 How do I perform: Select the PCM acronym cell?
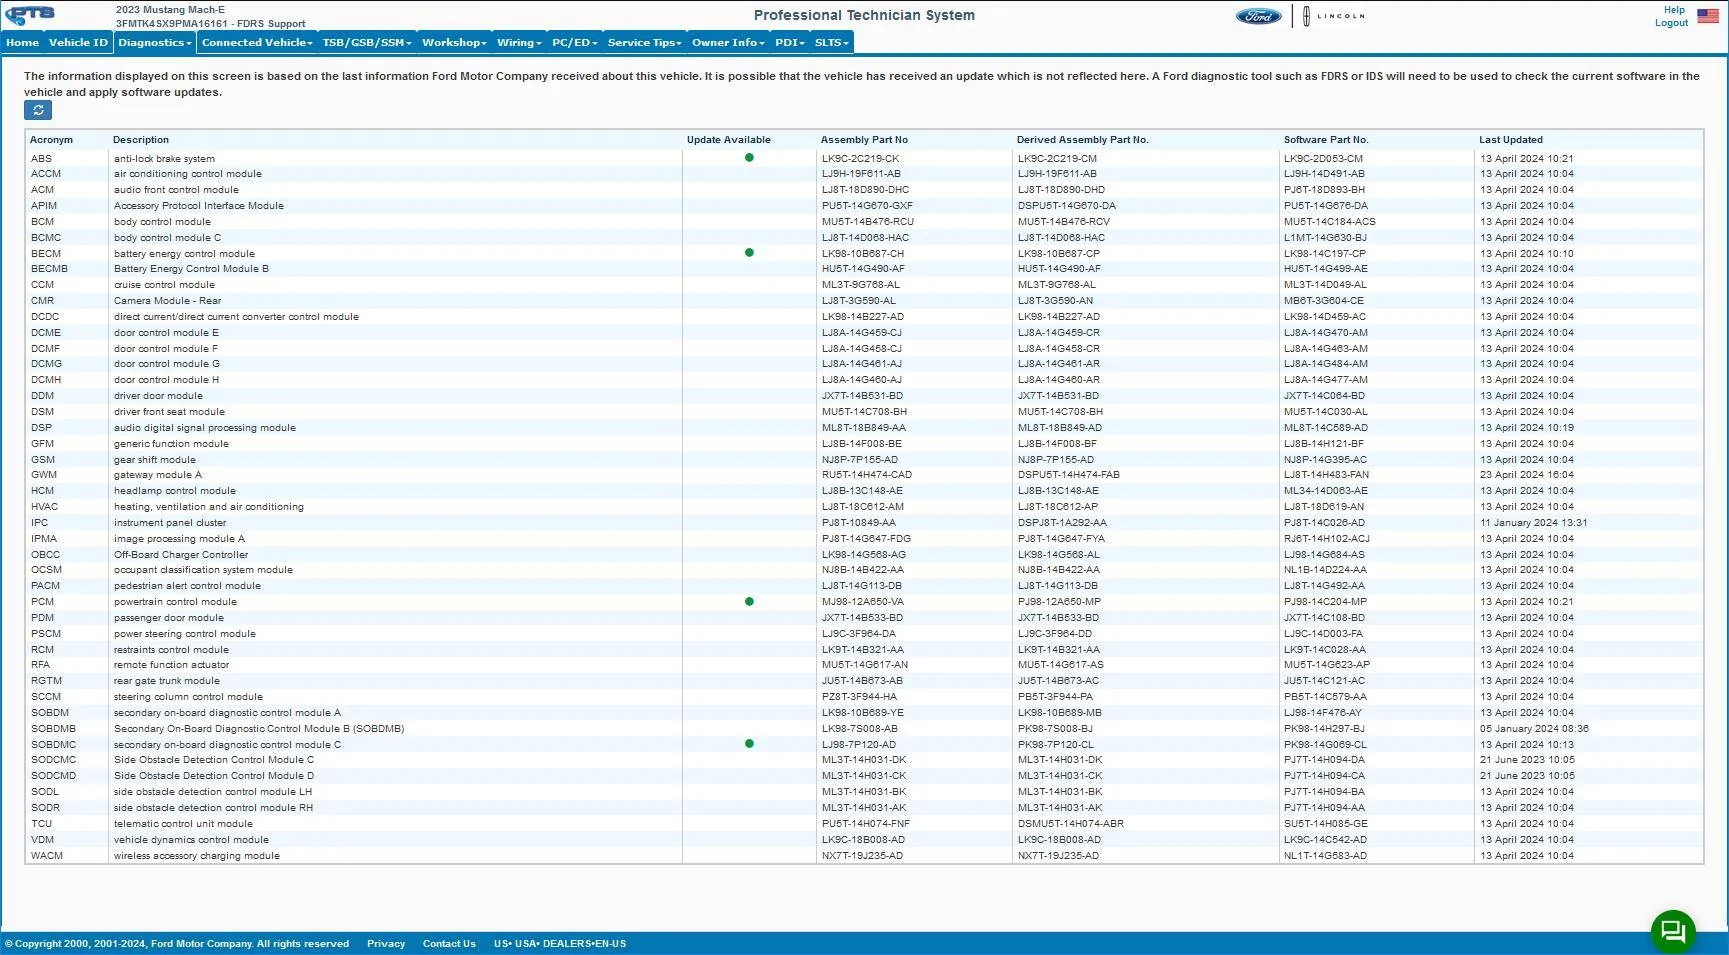point(42,602)
